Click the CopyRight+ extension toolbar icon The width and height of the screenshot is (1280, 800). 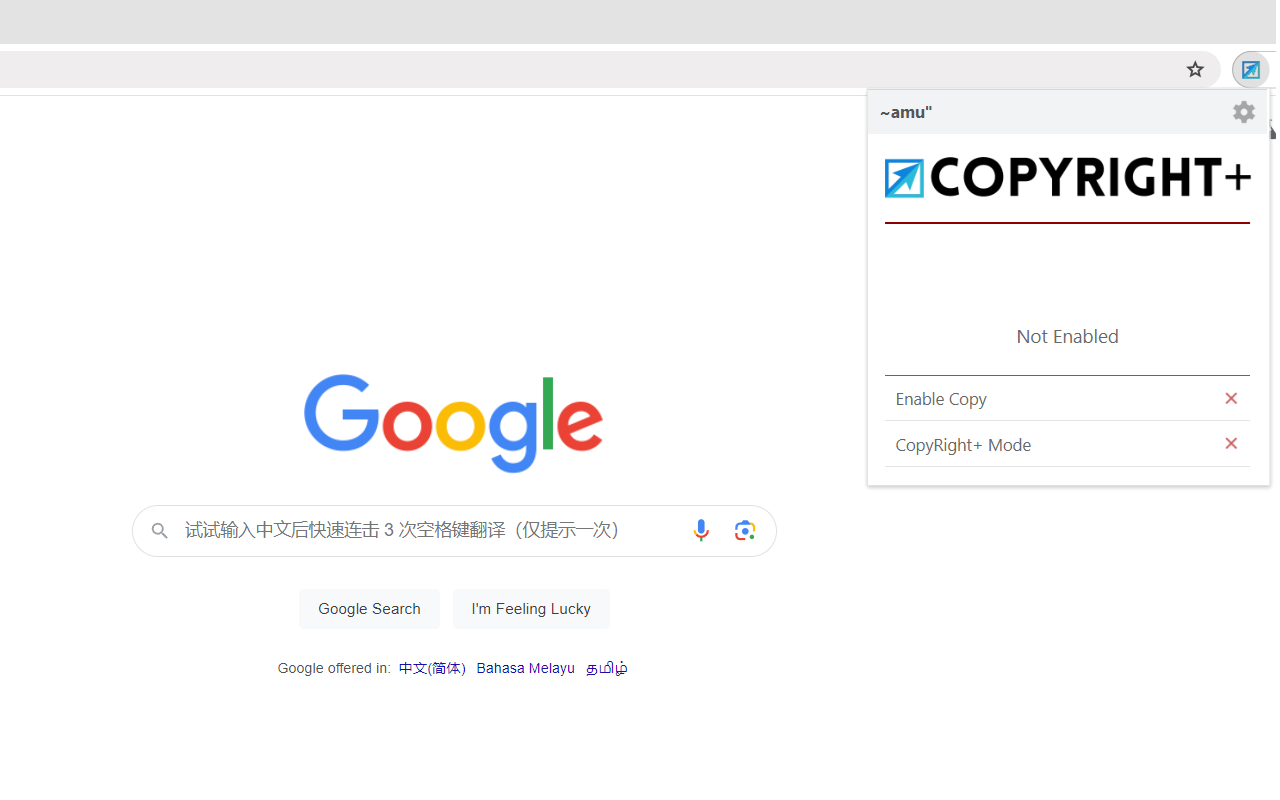coord(1250,70)
